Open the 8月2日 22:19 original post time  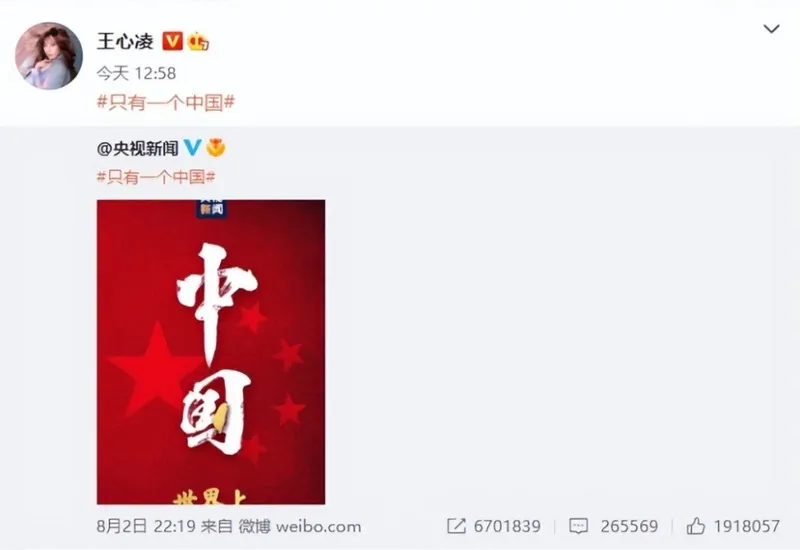[146, 526]
